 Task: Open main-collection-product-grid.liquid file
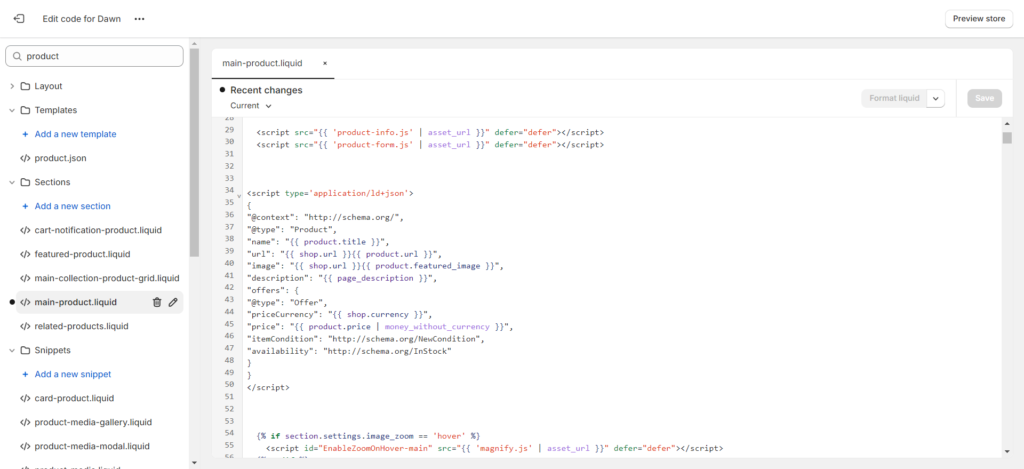point(107,278)
